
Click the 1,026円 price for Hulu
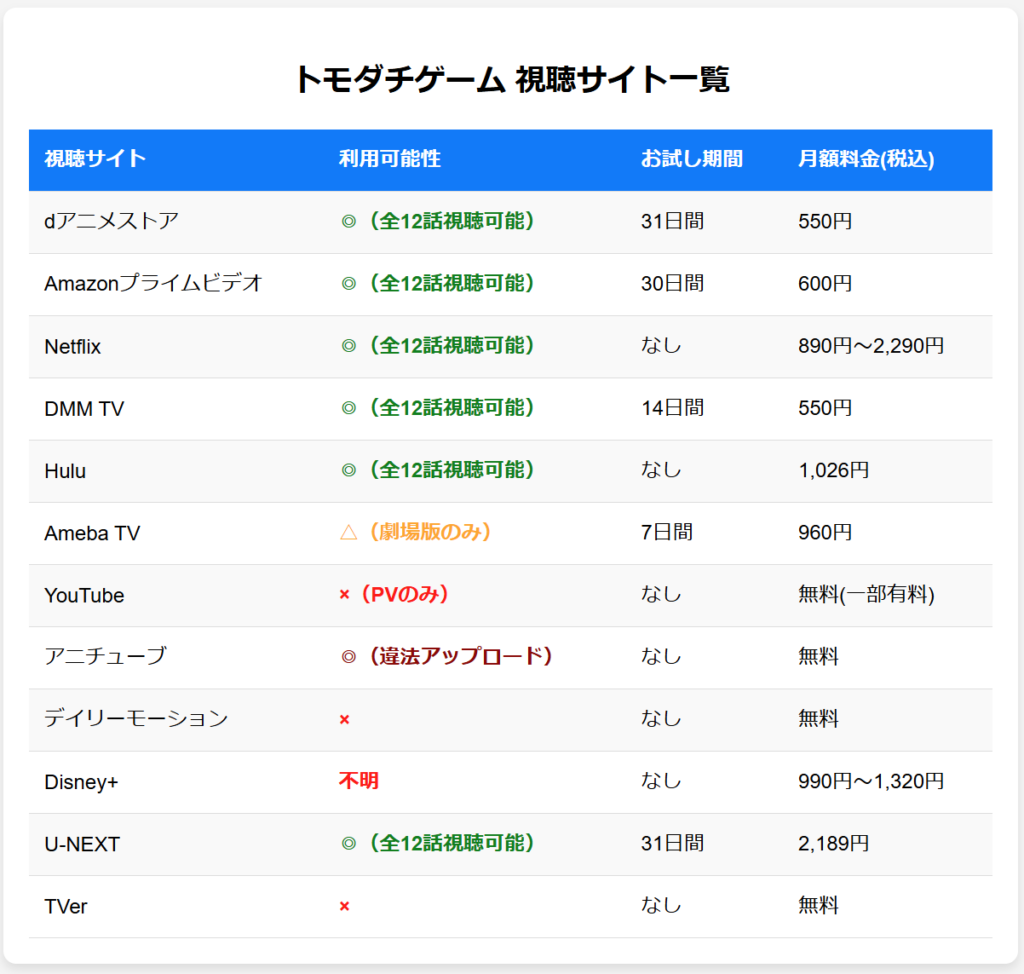point(834,470)
